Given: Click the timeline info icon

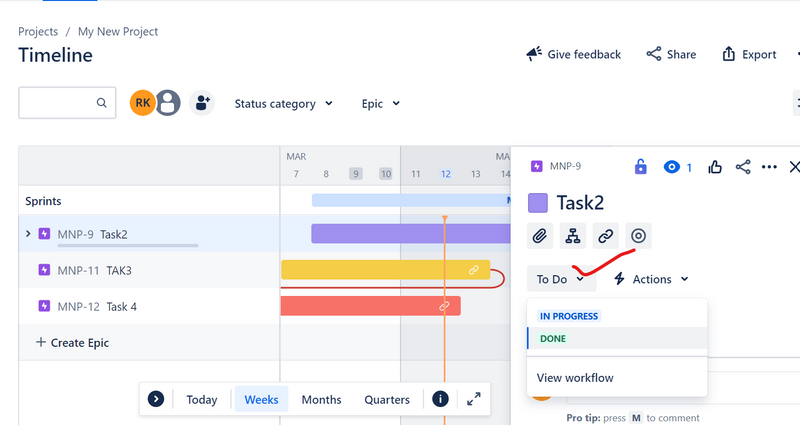Looking at the screenshot, I should click(x=440, y=399).
